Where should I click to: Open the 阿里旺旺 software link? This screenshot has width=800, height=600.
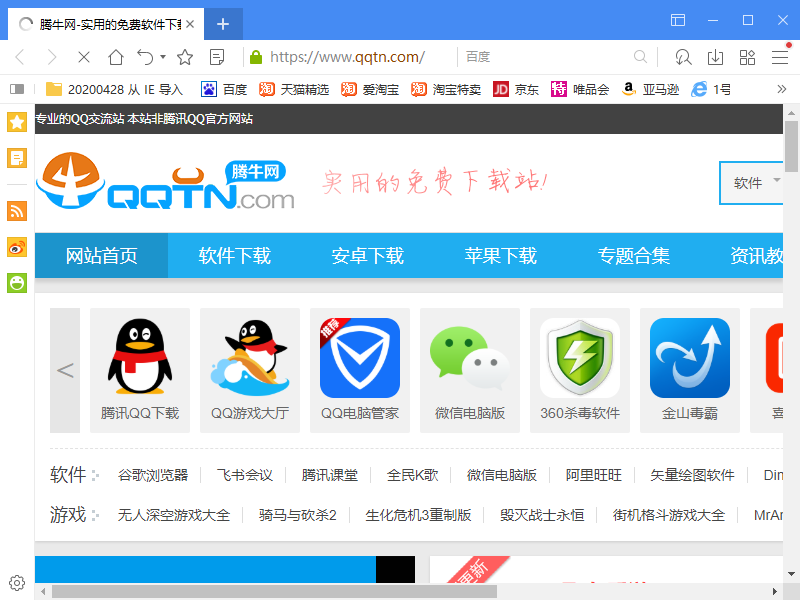[594, 475]
